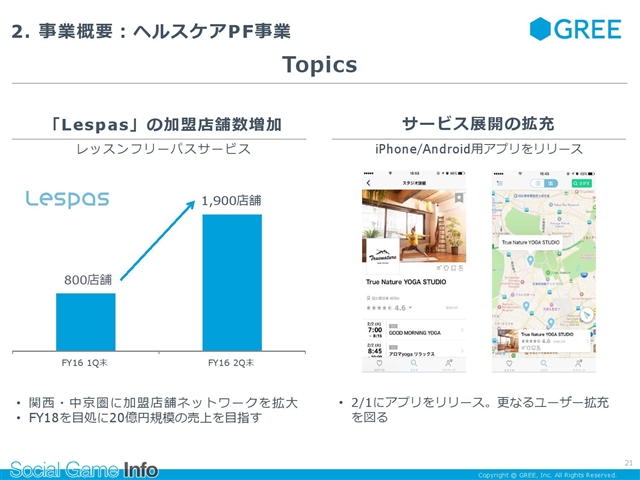Tap the filter list icon atop map screen
The width and height of the screenshot is (640, 480).
(x=500, y=183)
